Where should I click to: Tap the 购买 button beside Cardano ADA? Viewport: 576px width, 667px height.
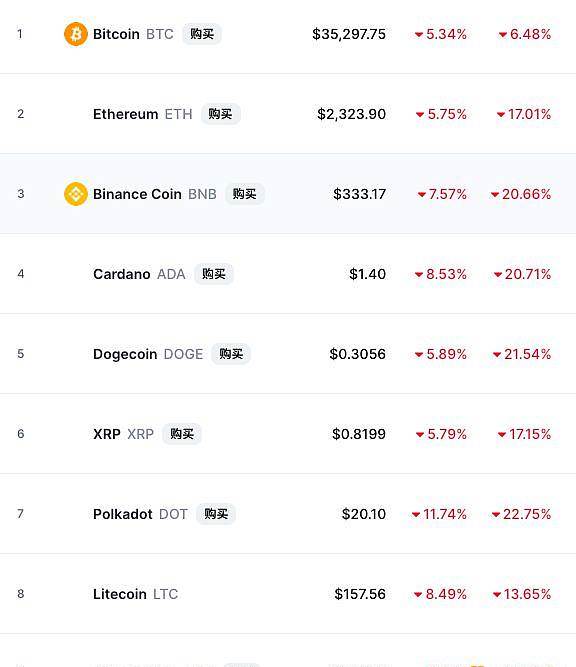(214, 274)
